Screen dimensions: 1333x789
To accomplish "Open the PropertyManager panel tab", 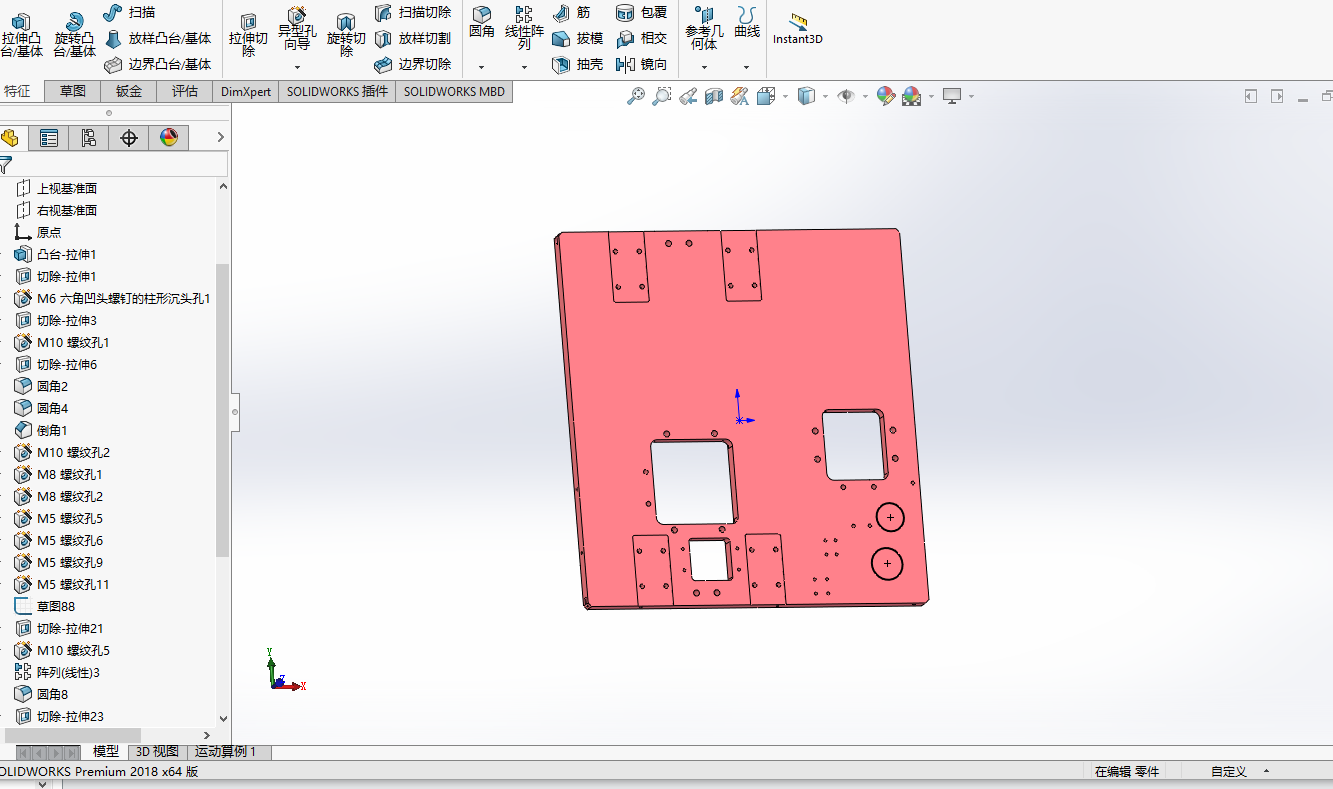I will pos(49,138).
